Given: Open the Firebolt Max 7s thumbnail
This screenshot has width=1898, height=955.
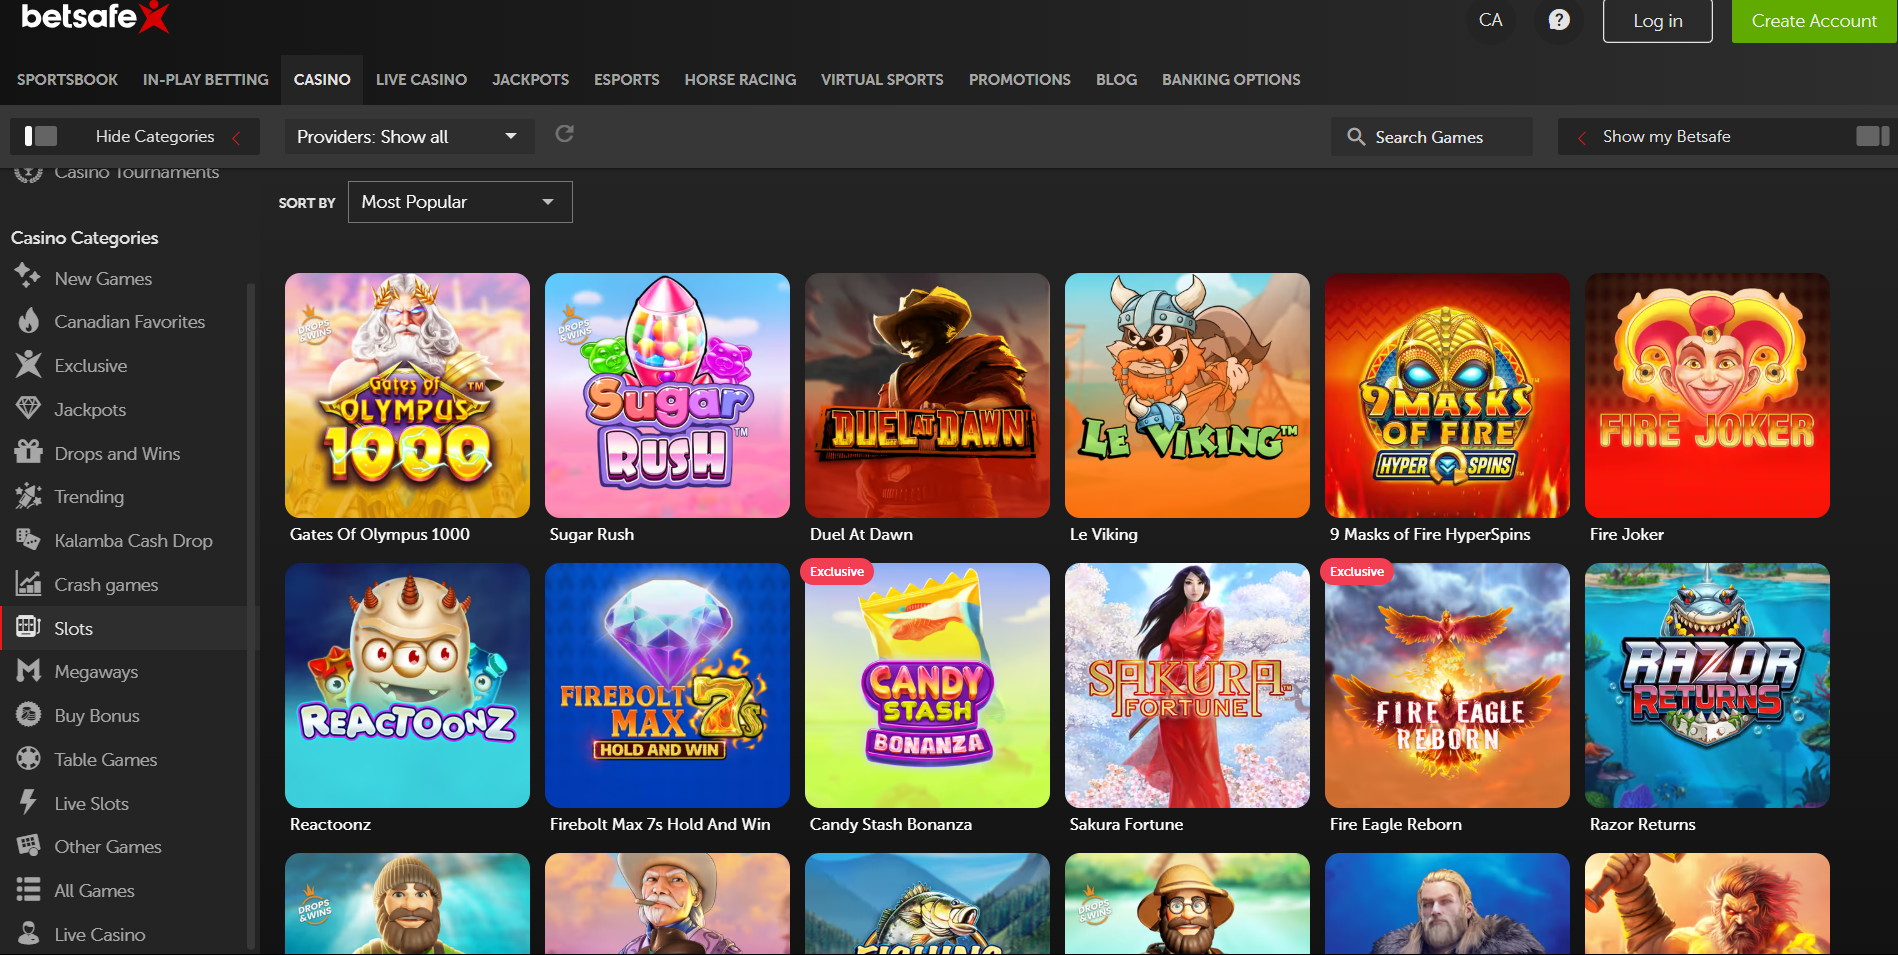Looking at the screenshot, I should click(x=667, y=685).
